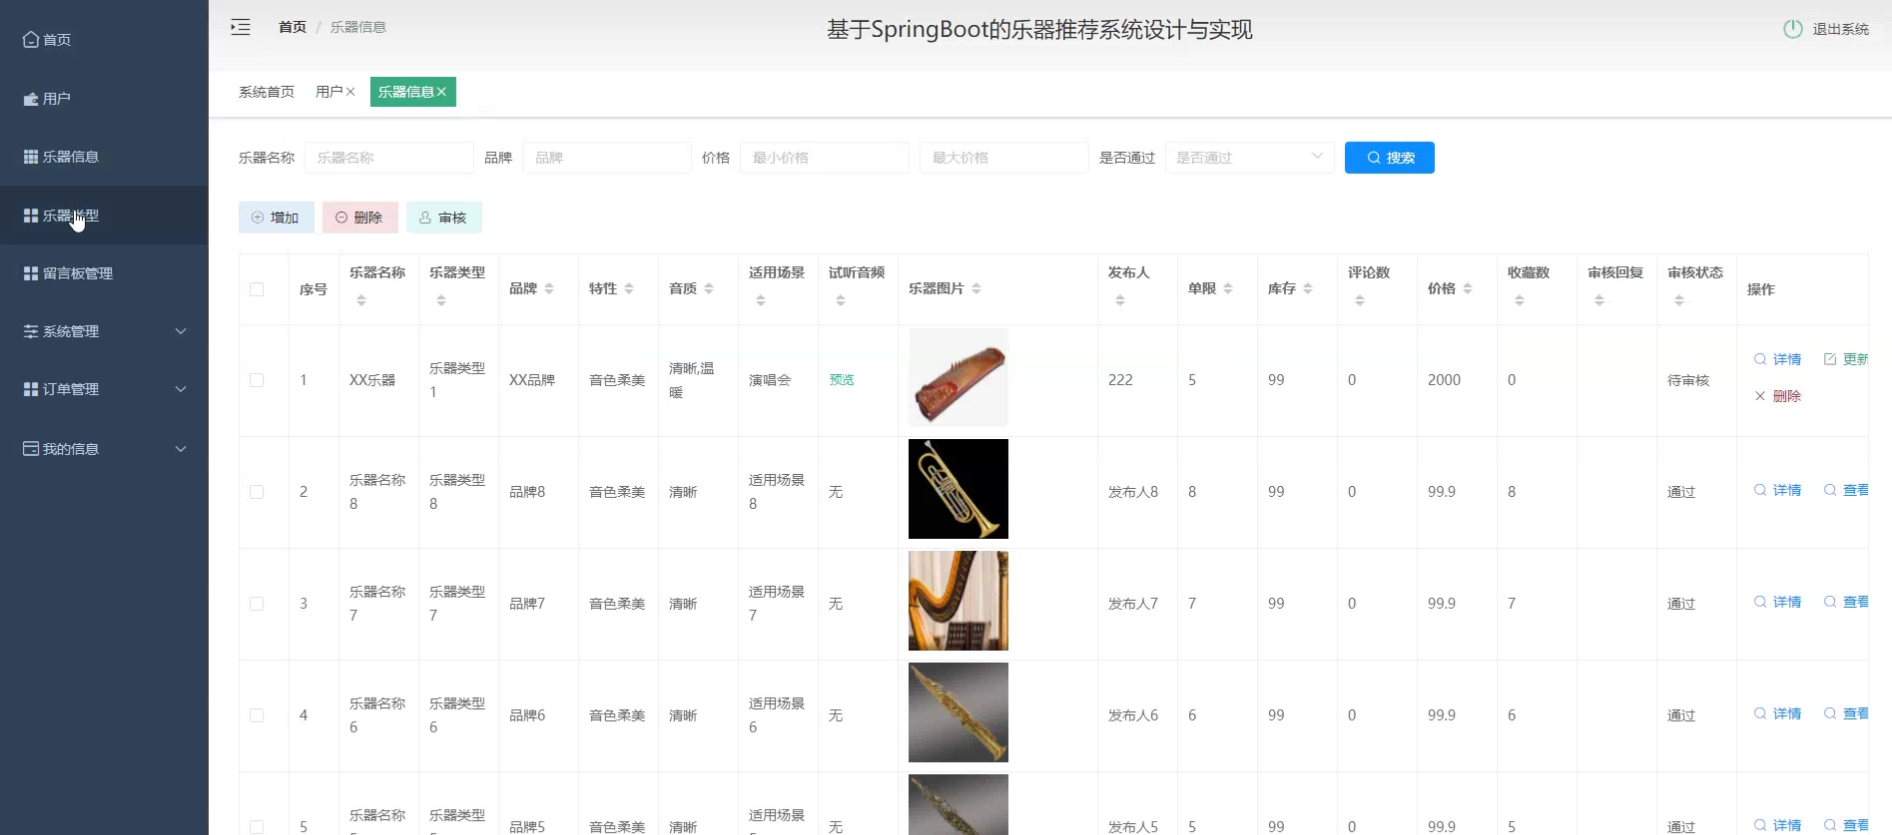Close the 乐器信息 tab
The image size is (1892, 835).
click(x=441, y=92)
